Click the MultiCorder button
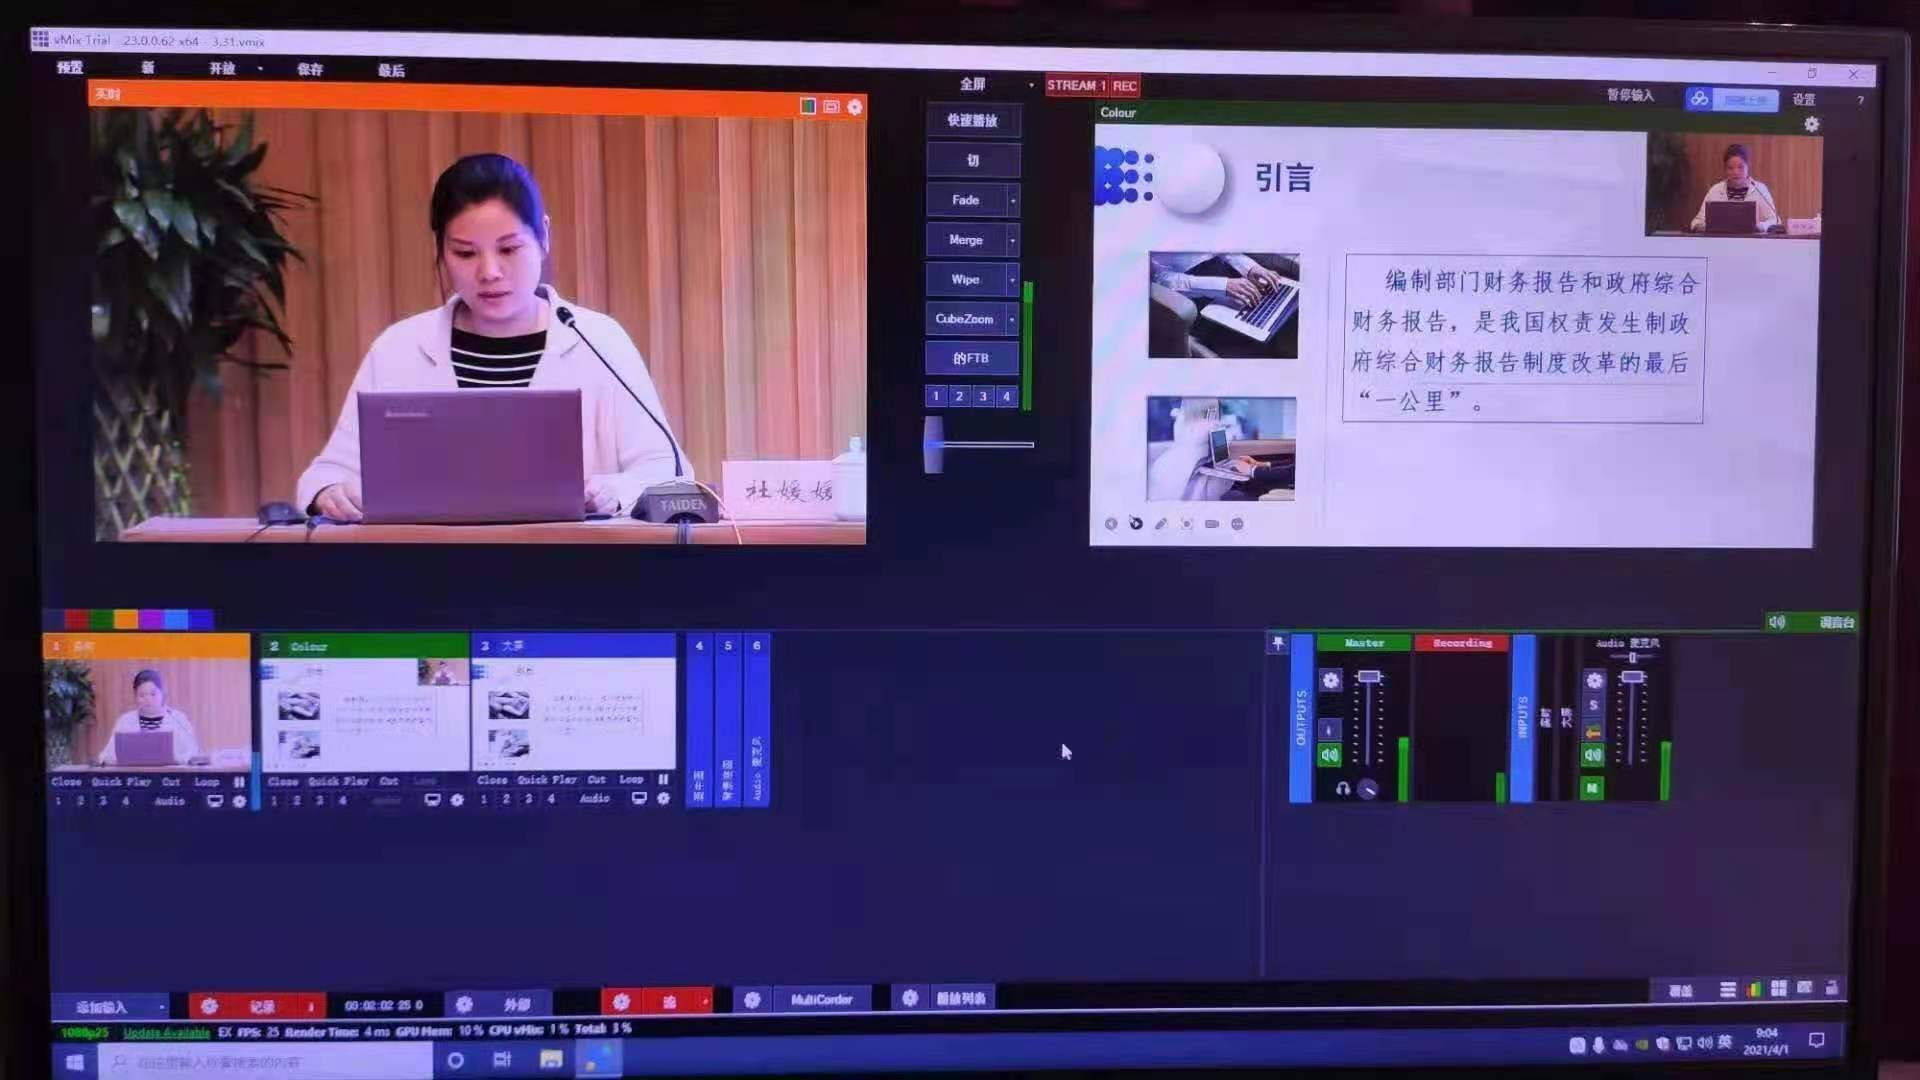This screenshot has width=1920, height=1080. click(821, 999)
